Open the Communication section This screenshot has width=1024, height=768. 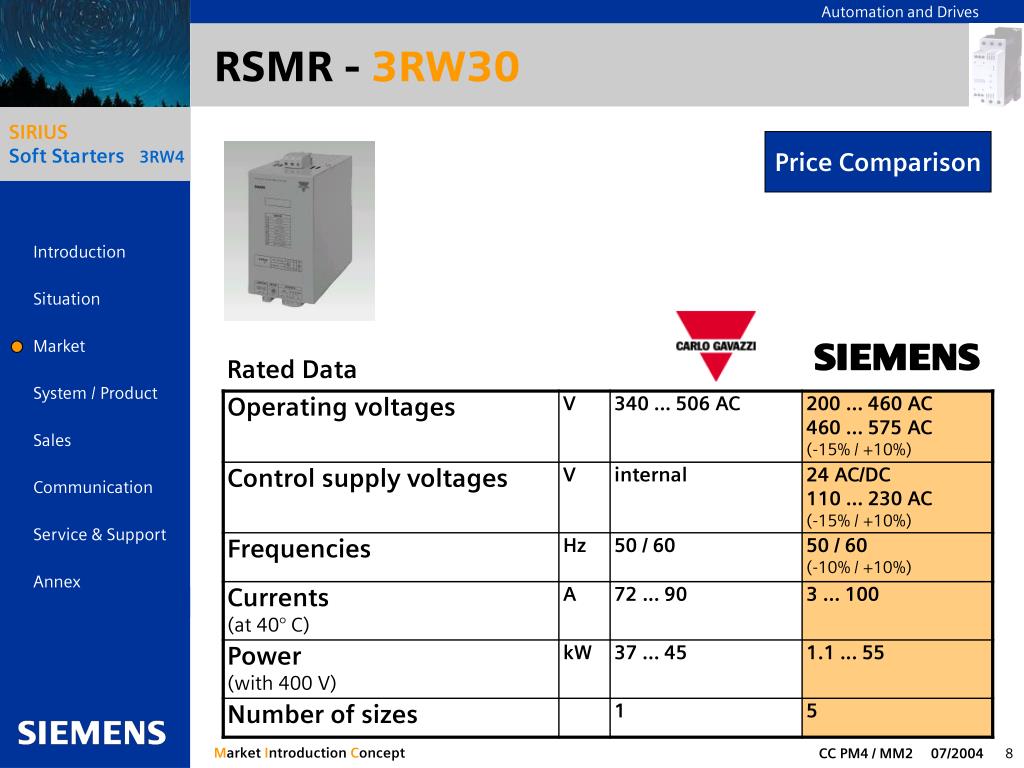[x=93, y=487]
